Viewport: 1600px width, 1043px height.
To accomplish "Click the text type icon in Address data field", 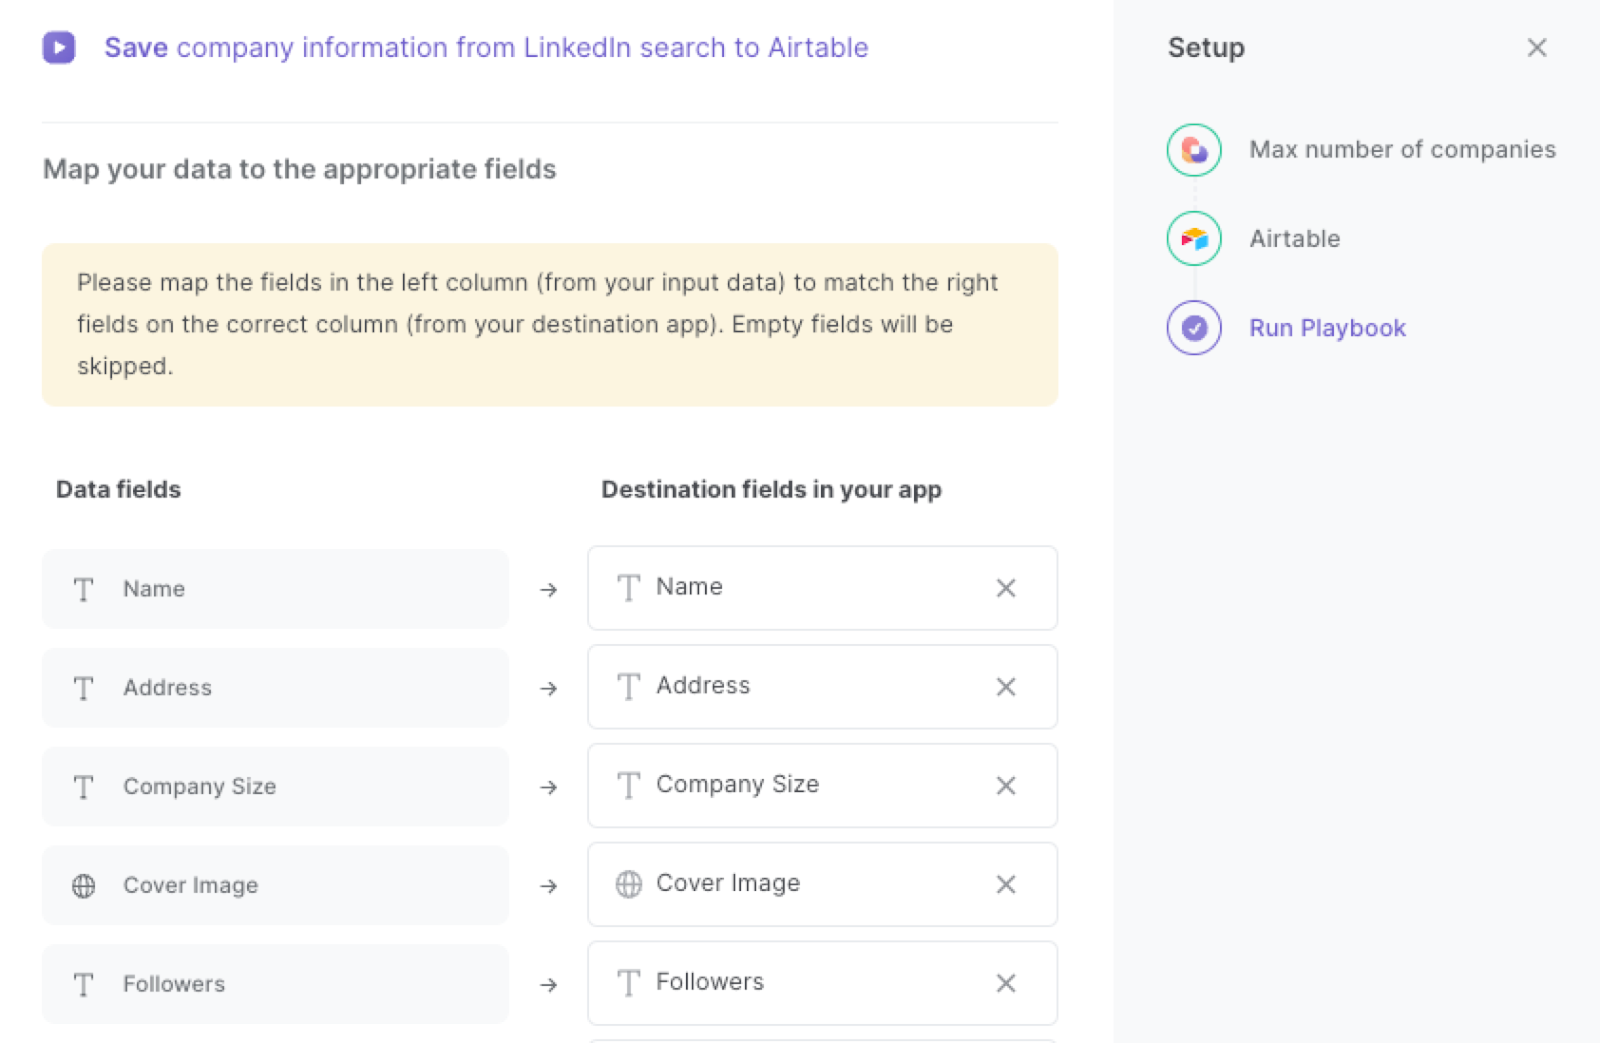I will coord(84,688).
